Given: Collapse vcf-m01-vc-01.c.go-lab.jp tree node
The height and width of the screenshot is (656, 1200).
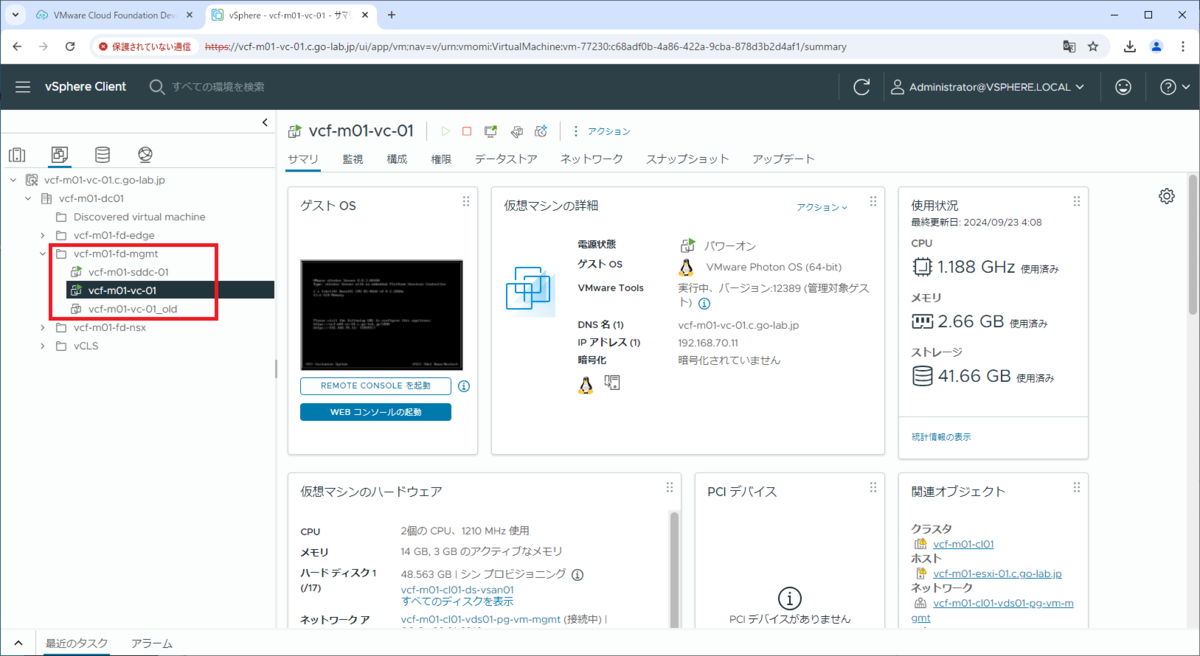Looking at the screenshot, I should tap(13, 180).
